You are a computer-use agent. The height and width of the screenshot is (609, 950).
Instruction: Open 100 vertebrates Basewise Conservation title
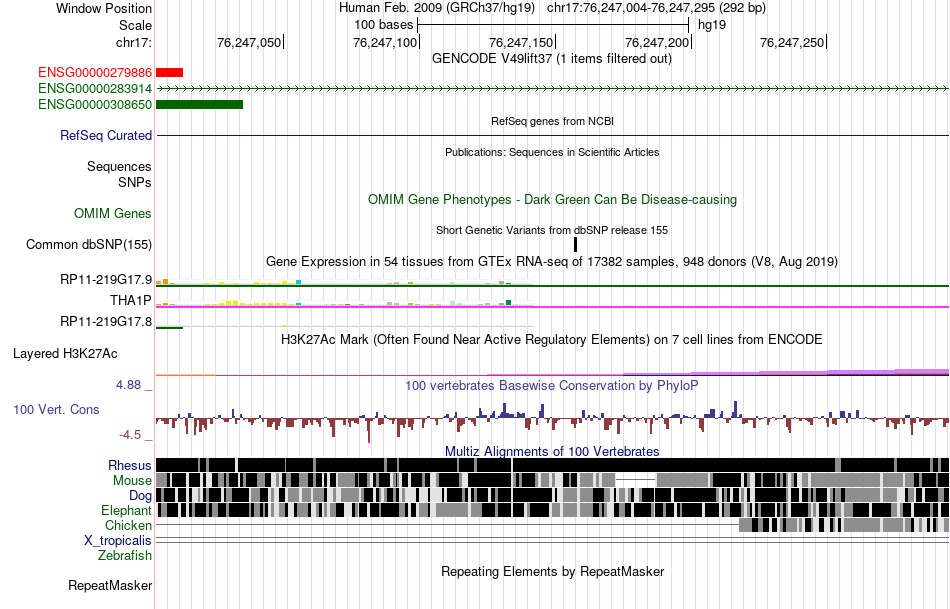point(552,385)
